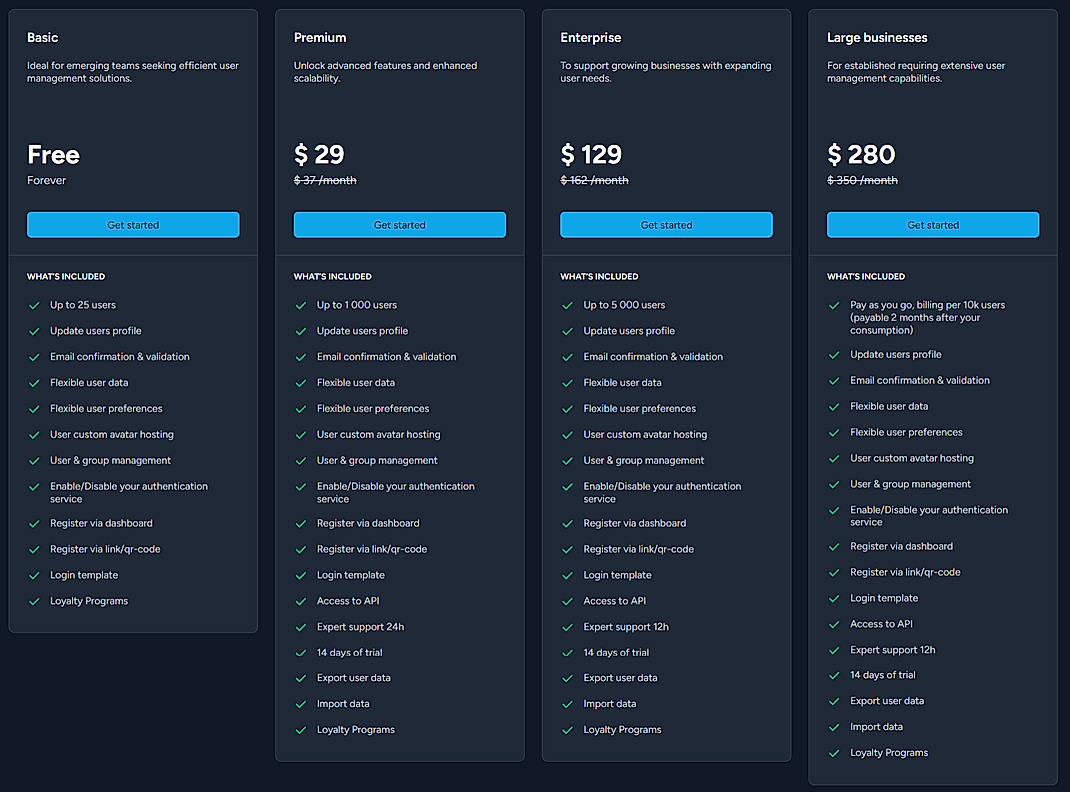Click Get started under Premium plan
1070x792 pixels.
coord(400,224)
